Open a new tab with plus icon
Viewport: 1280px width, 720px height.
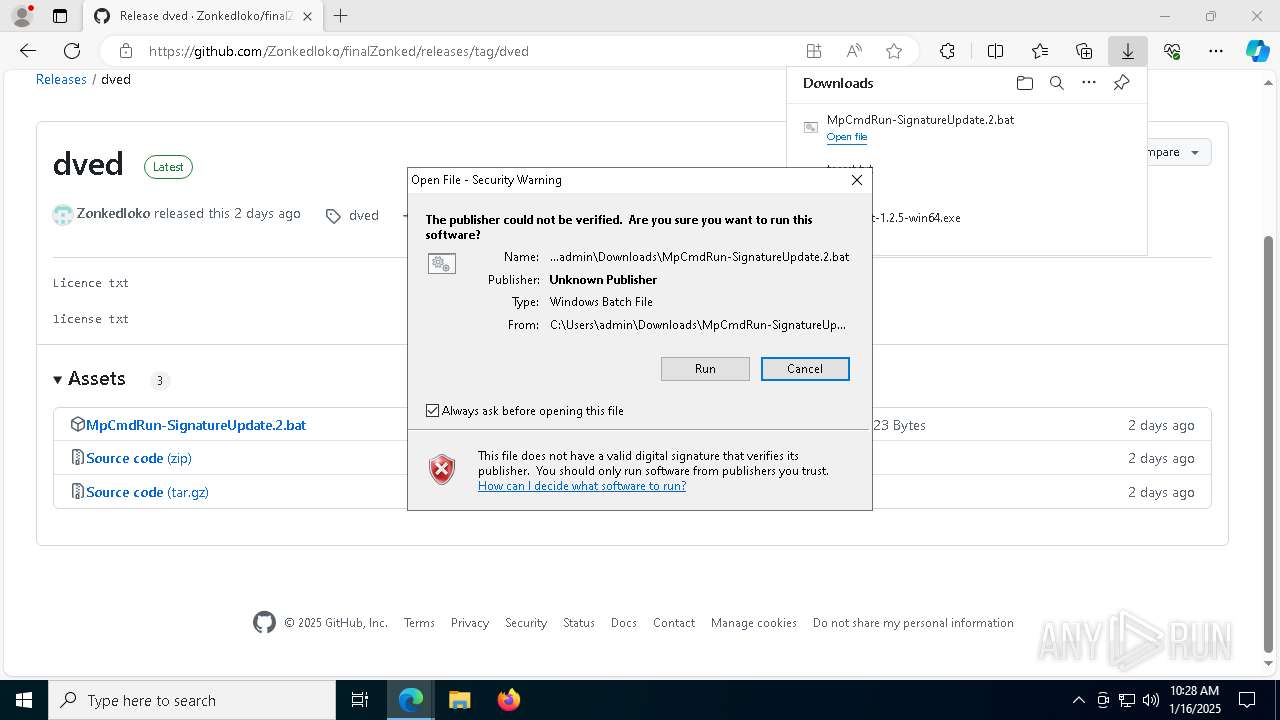pos(341,16)
